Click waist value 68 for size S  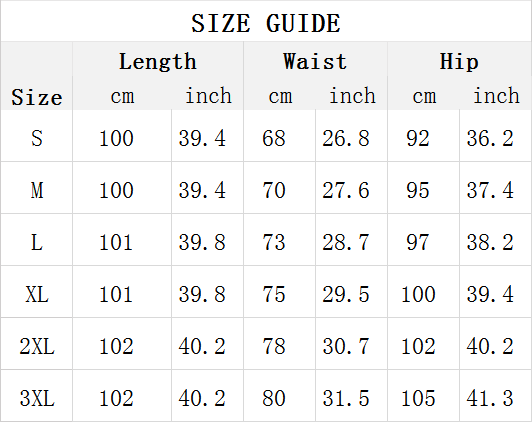coord(273,138)
